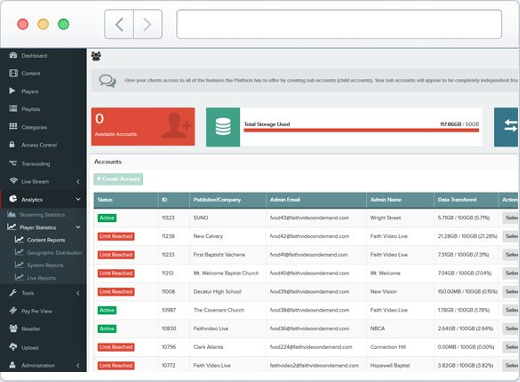
Task: Click Select button for The Covenant Church
Action: click(x=510, y=310)
